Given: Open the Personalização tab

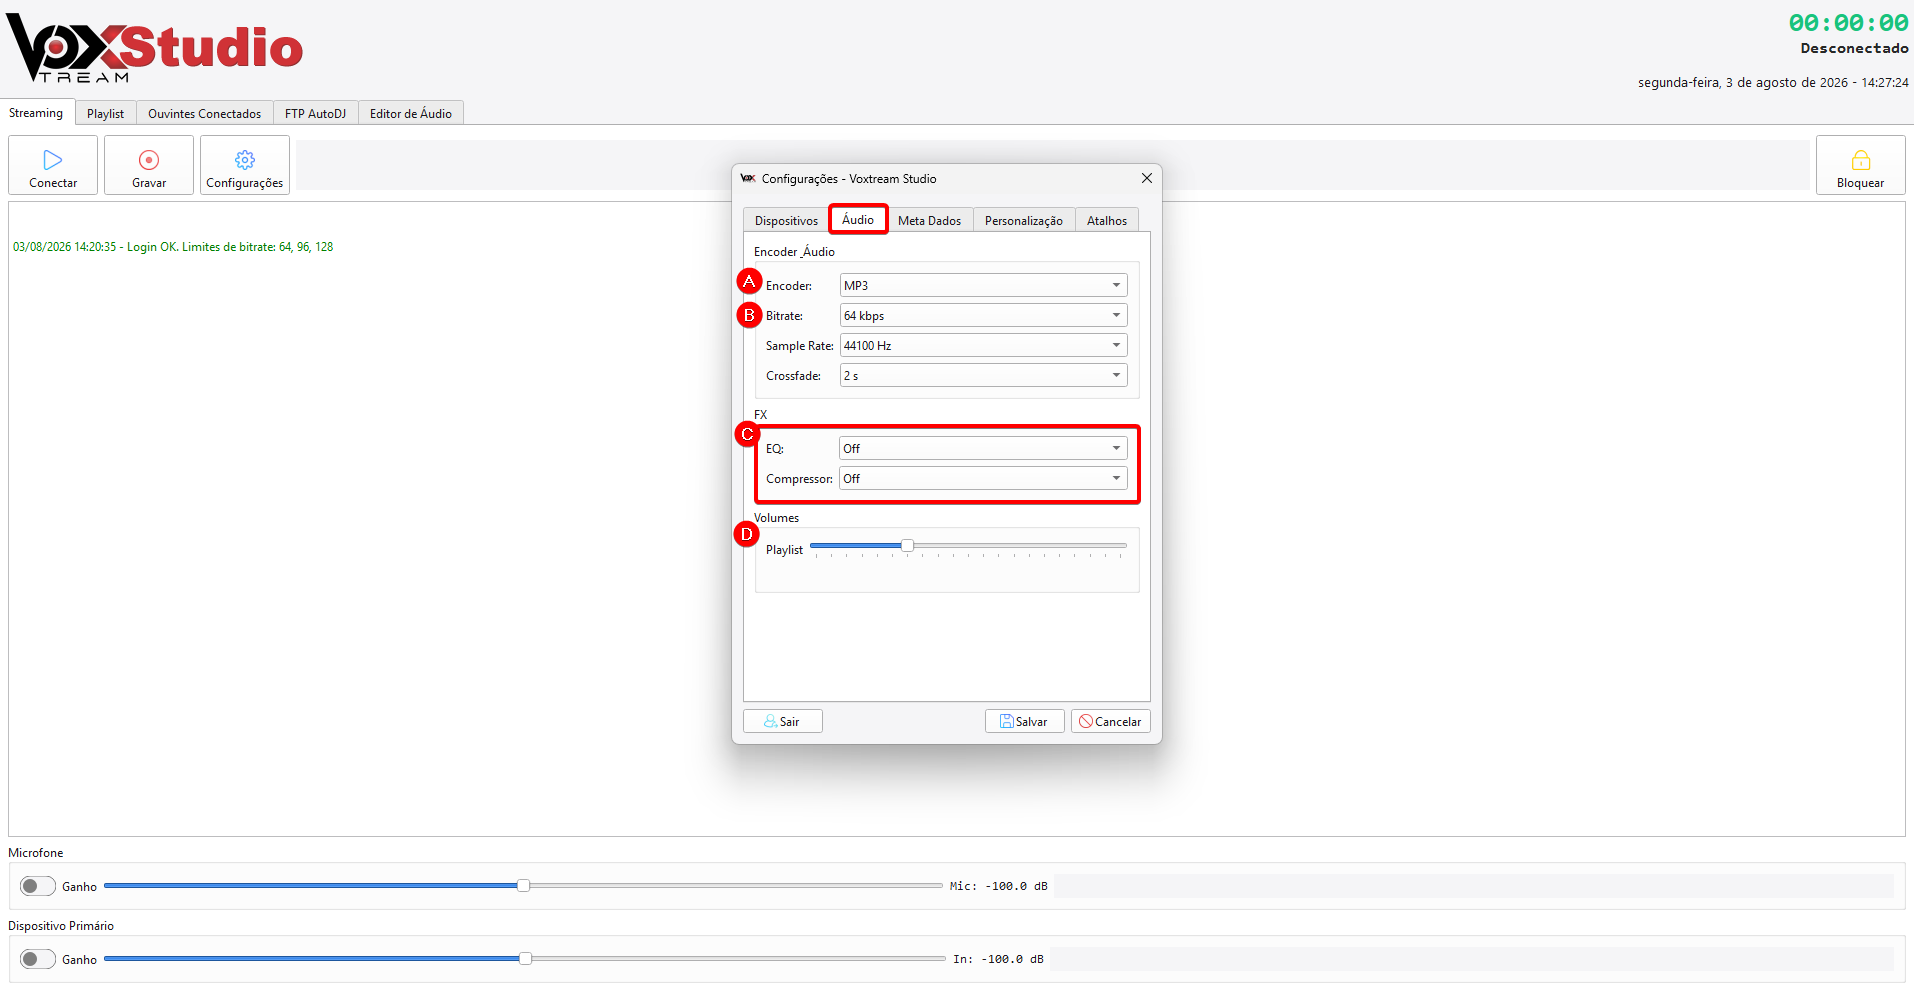Looking at the screenshot, I should pos(1024,221).
